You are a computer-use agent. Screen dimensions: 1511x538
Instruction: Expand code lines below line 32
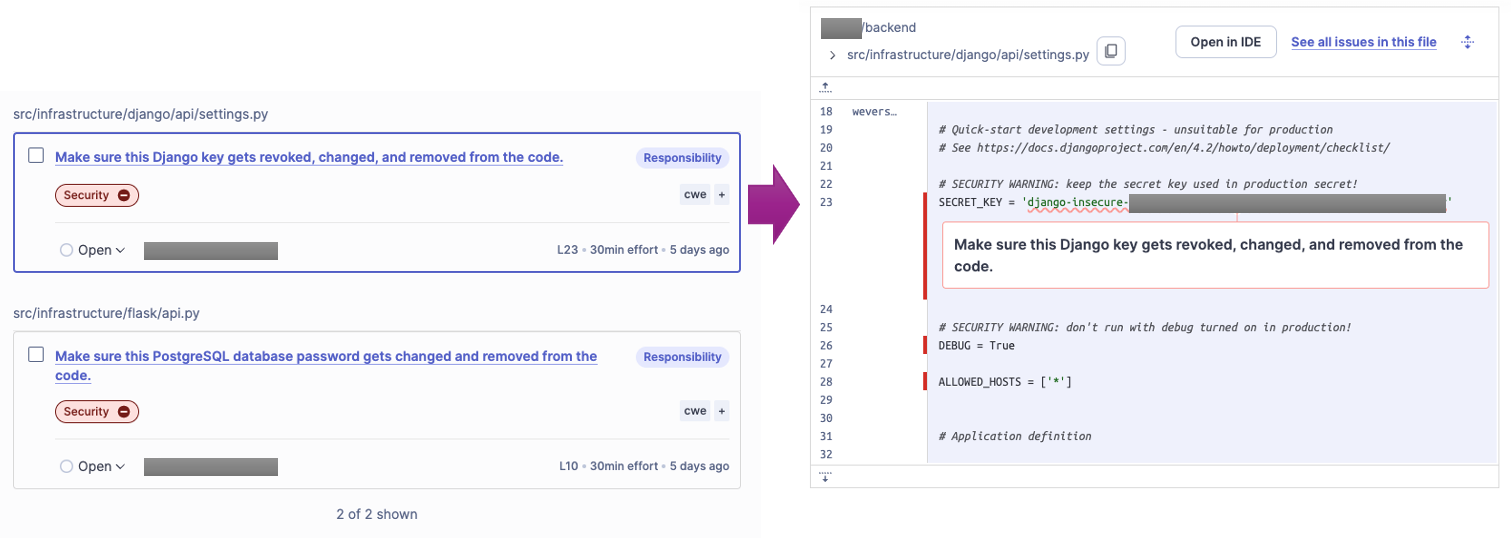click(826, 477)
